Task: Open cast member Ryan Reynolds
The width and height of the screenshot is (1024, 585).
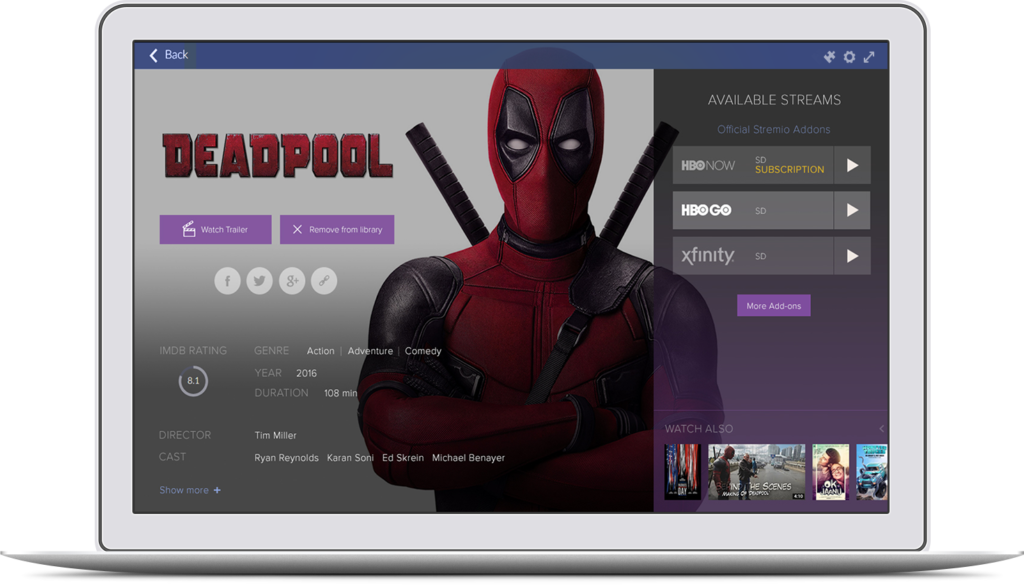Action: pyautogui.click(x=287, y=458)
